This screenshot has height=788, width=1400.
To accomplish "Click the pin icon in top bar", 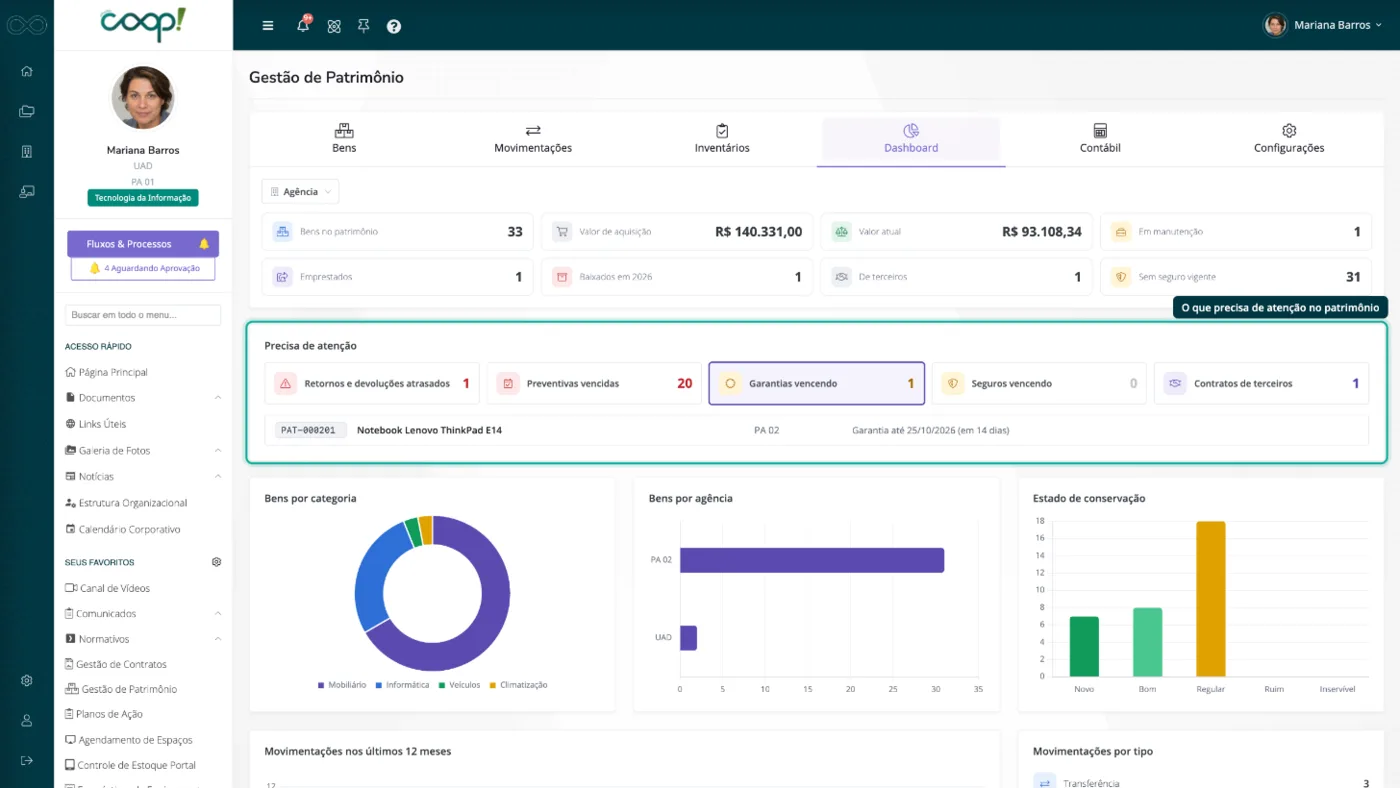I will coord(364,26).
